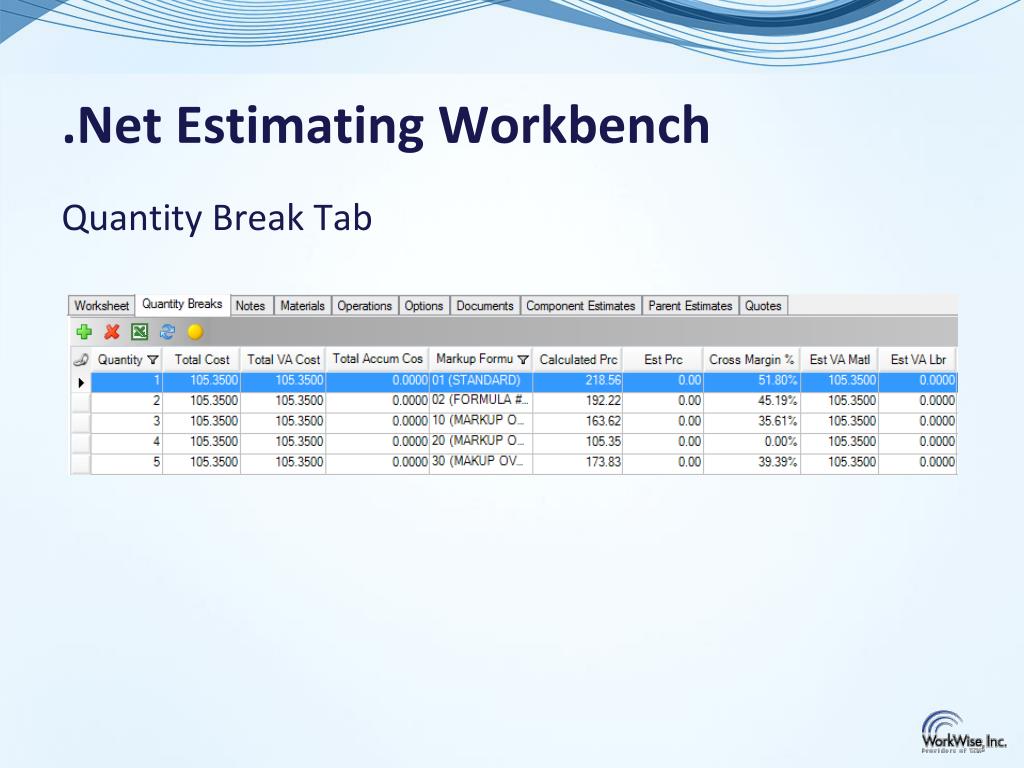Open the Notes tab
The width and height of the screenshot is (1024, 768).
(250, 306)
